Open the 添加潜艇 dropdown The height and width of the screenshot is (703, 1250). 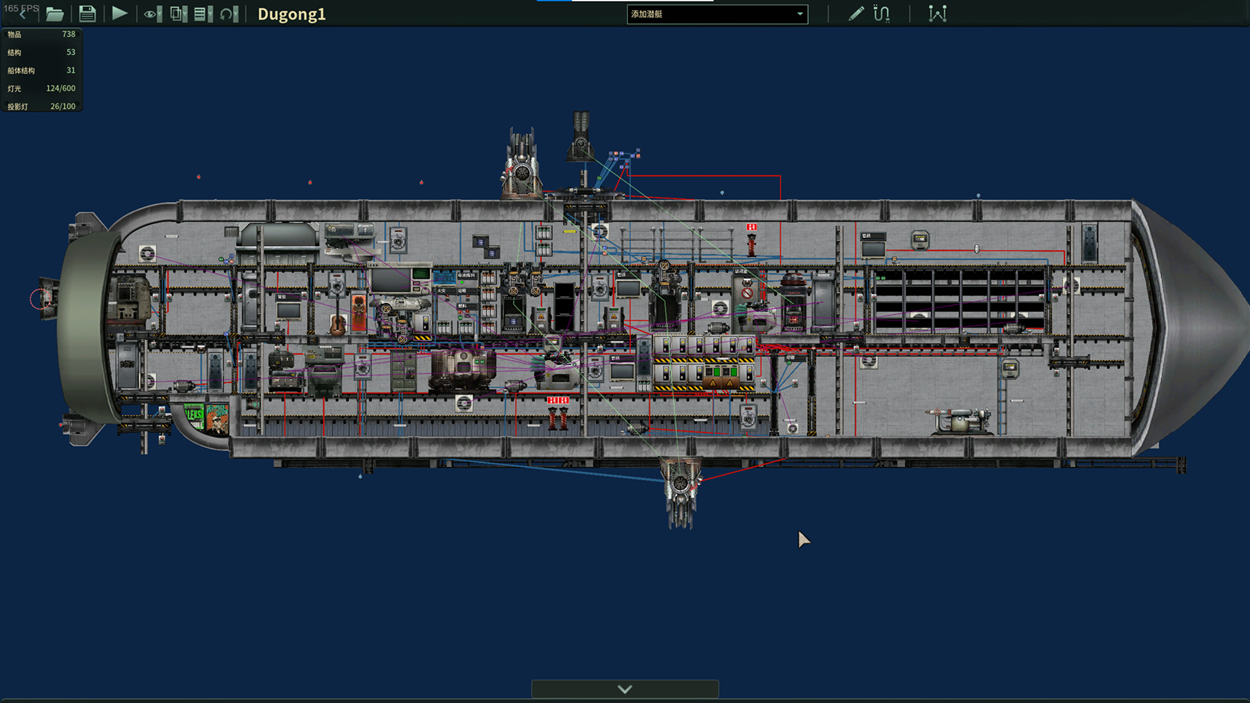pos(717,14)
